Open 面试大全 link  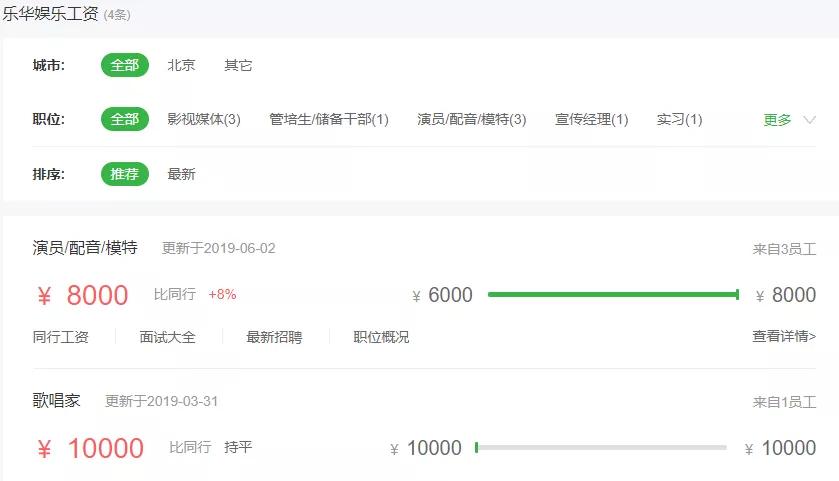click(167, 337)
